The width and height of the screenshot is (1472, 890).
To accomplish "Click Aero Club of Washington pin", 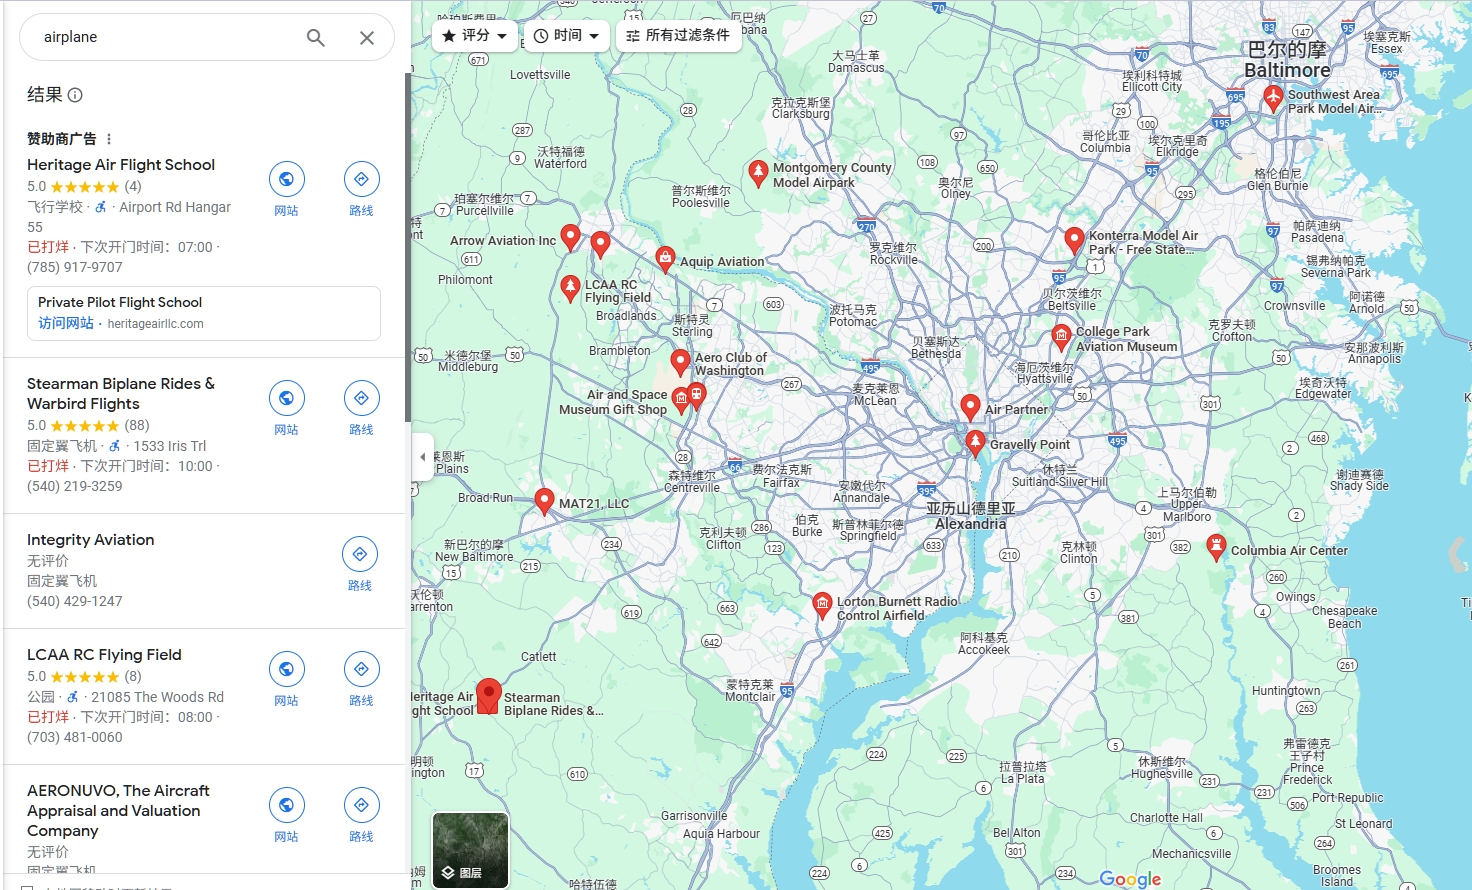I will coord(680,362).
